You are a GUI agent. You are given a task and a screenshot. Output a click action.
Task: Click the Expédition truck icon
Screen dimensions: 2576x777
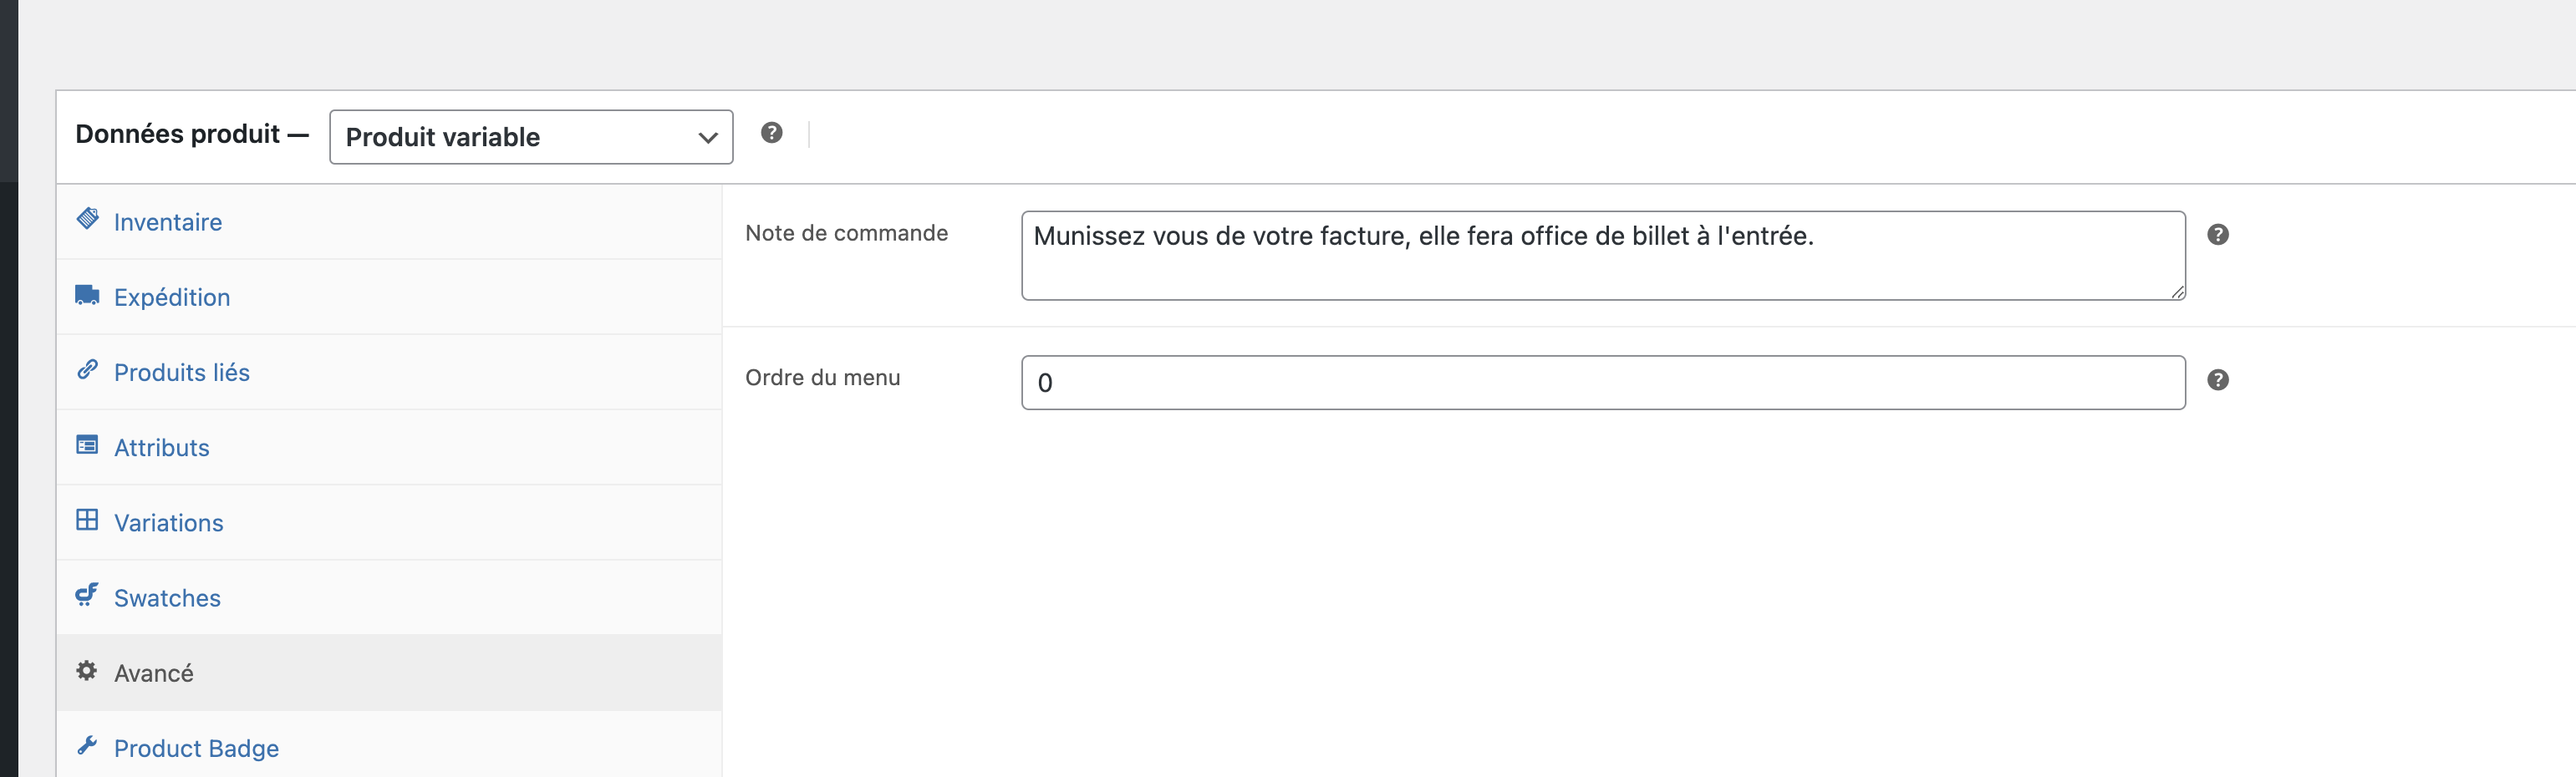[87, 295]
